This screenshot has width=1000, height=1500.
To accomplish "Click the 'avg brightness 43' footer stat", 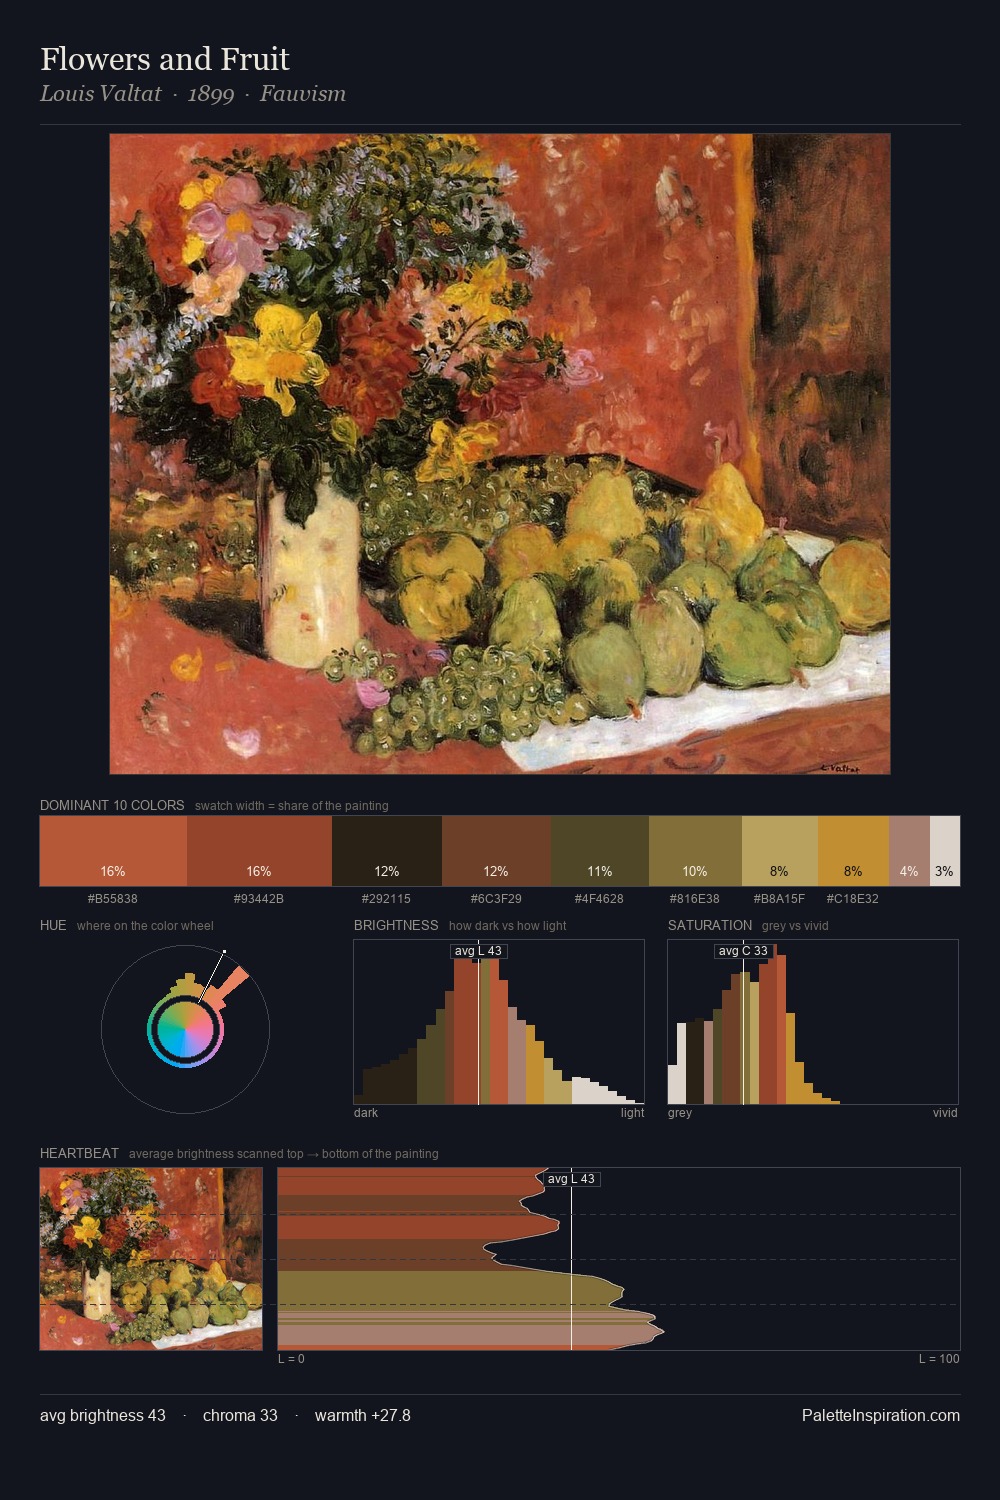I will point(103,1415).
